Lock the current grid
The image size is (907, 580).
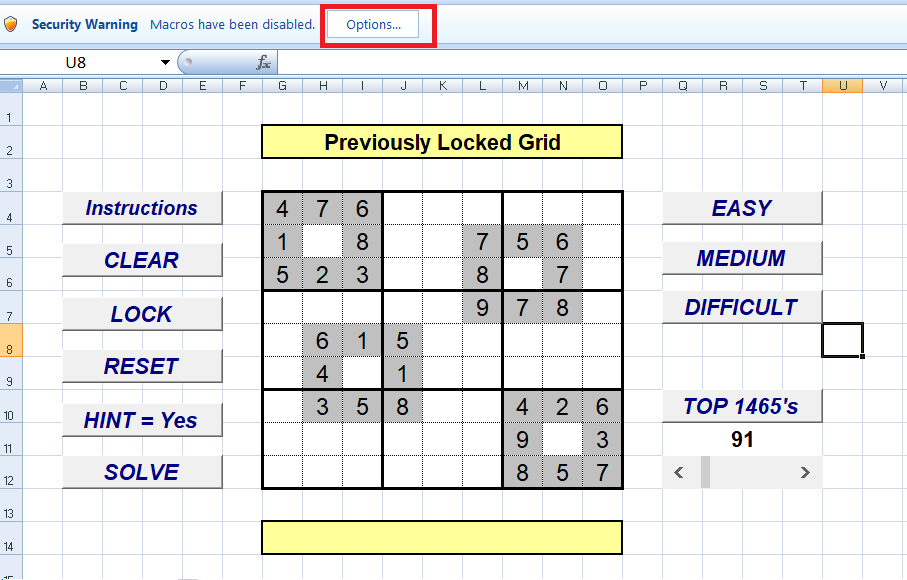(142, 313)
